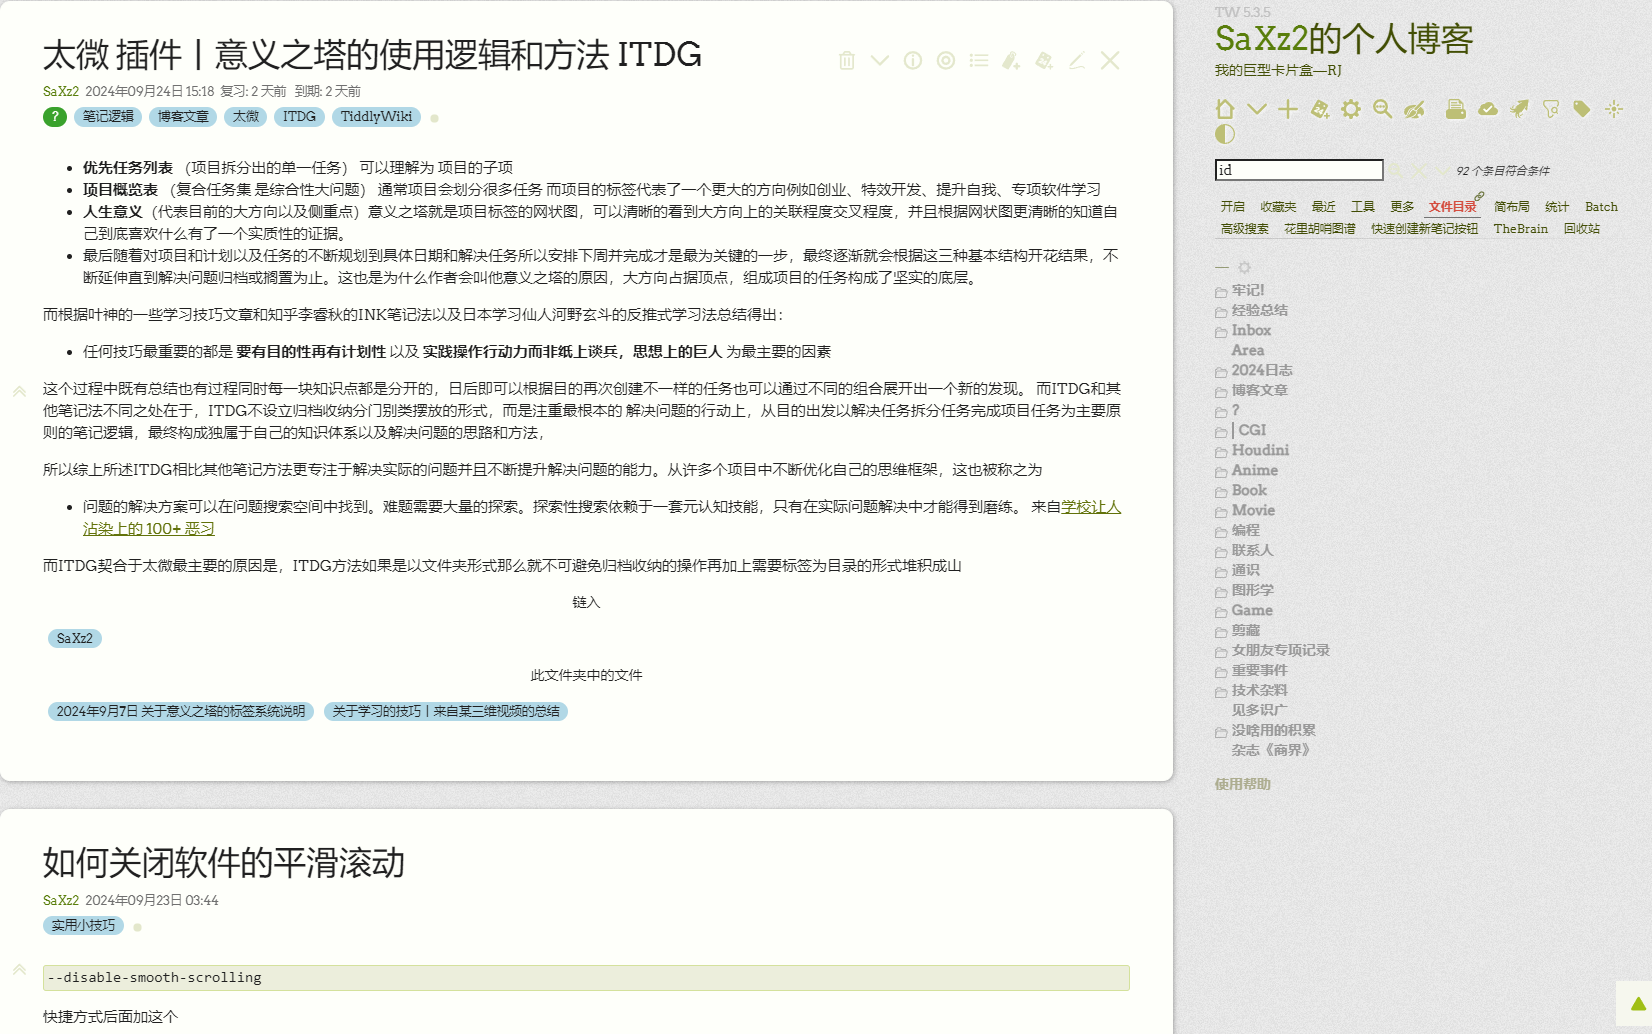Open the 使用帮助 link in the sidebar
The width and height of the screenshot is (1652, 1034).
click(x=1243, y=784)
